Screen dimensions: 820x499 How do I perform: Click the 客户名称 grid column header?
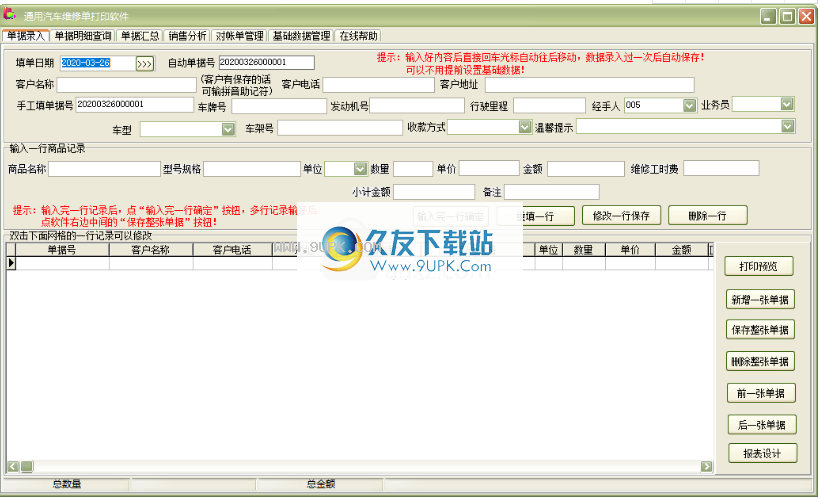point(151,250)
